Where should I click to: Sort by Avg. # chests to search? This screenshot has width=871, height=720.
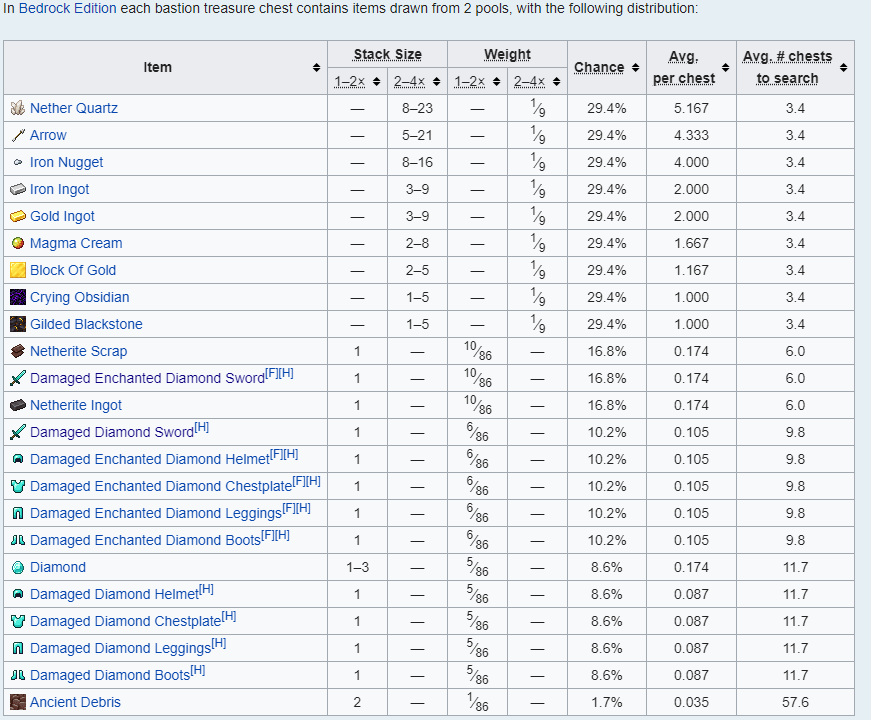click(843, 68)
